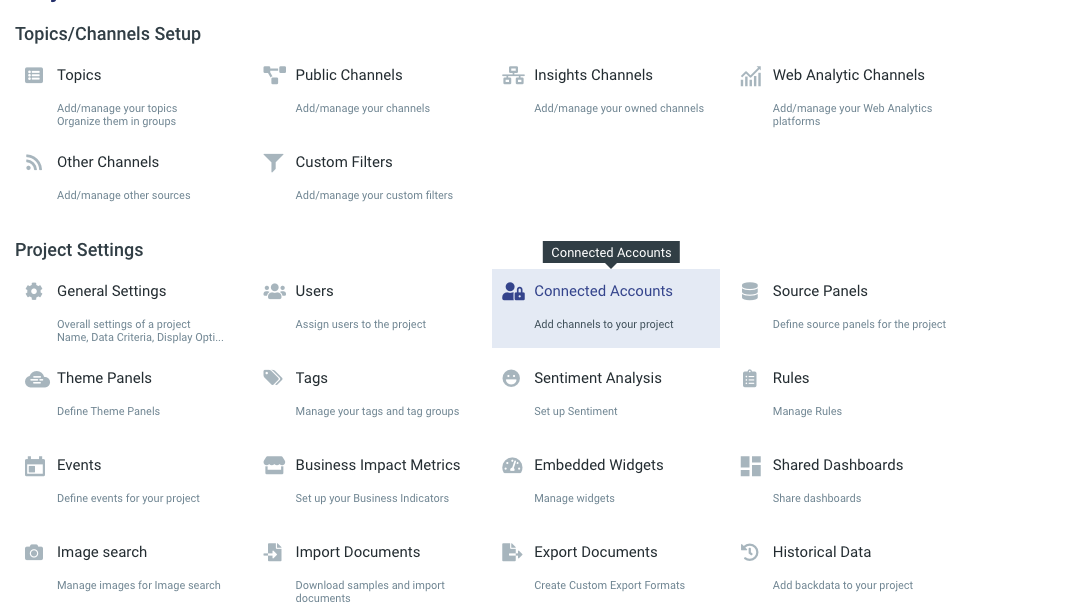Click 'Manage images for Image search' text

138,586
